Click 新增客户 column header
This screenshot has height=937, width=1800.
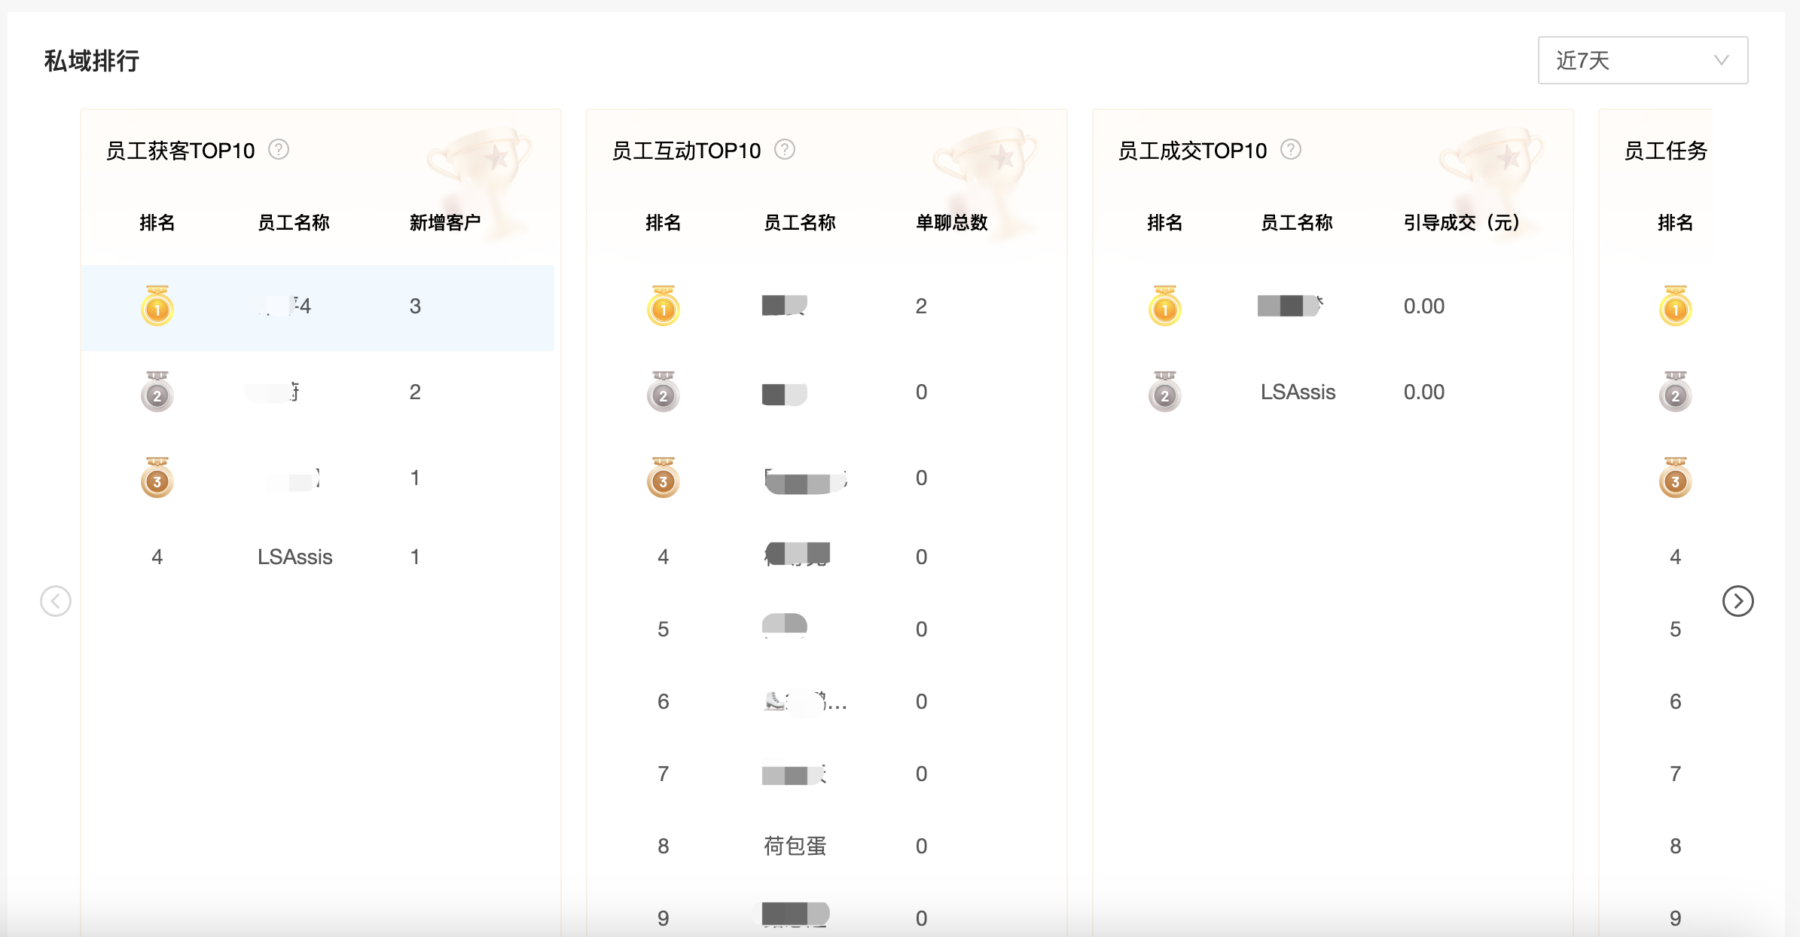445,223
